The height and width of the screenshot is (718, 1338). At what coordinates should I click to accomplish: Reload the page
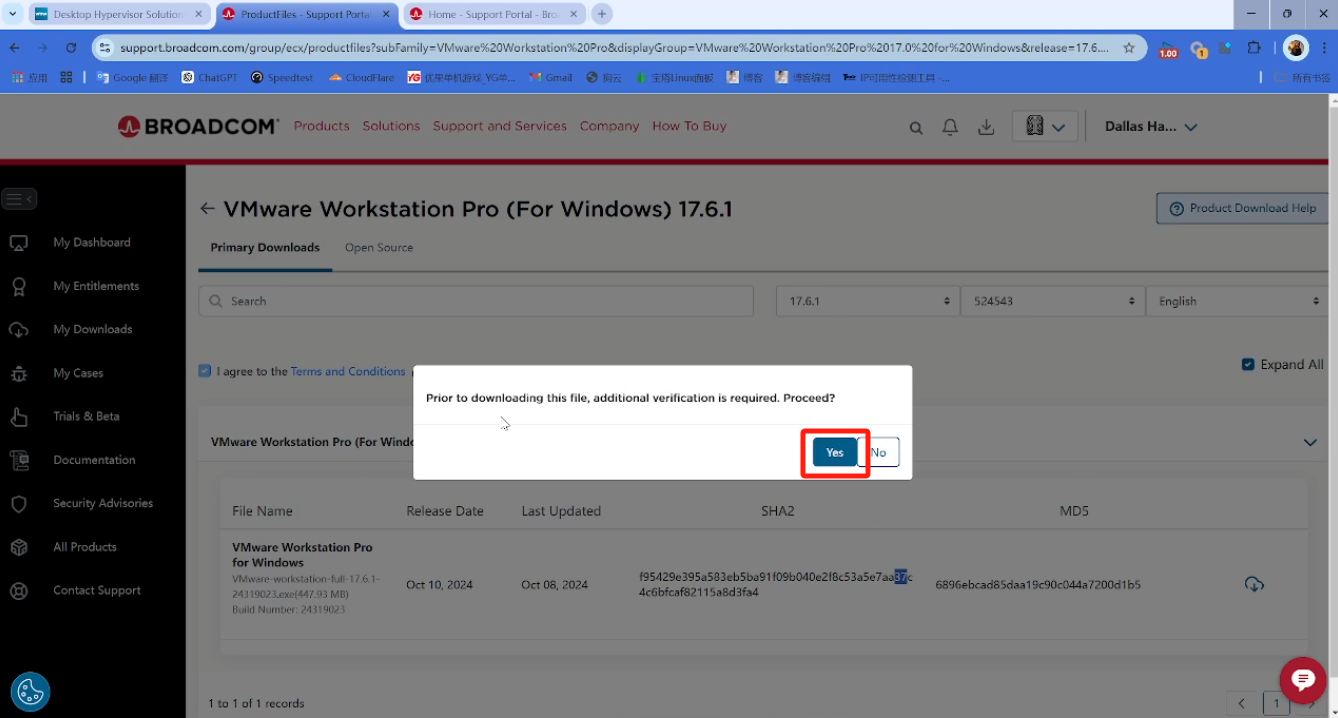click(71, 47)
